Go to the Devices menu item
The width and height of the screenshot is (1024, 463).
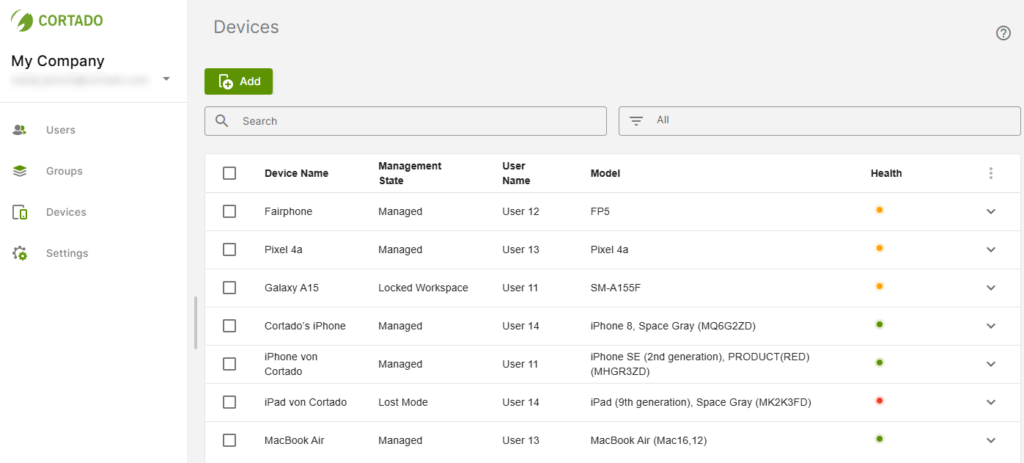point(66,212)
